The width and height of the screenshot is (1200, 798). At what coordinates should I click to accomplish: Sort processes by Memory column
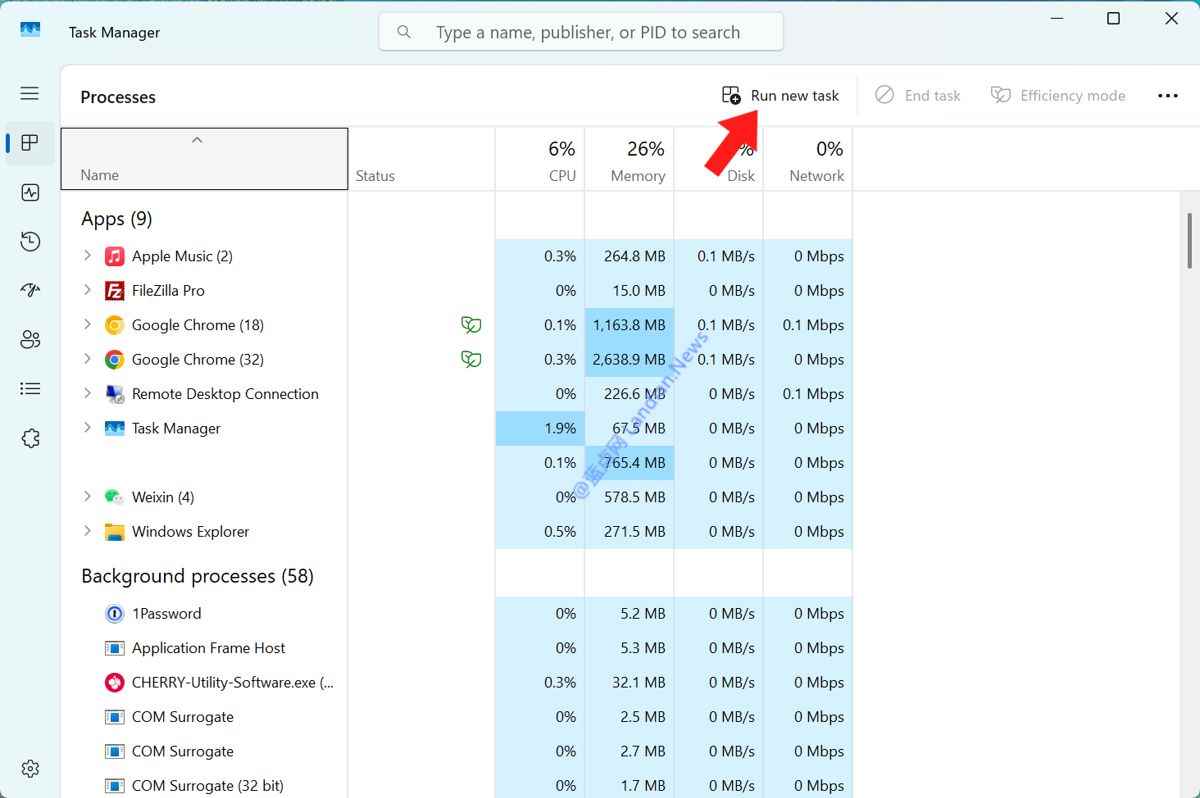629,160
